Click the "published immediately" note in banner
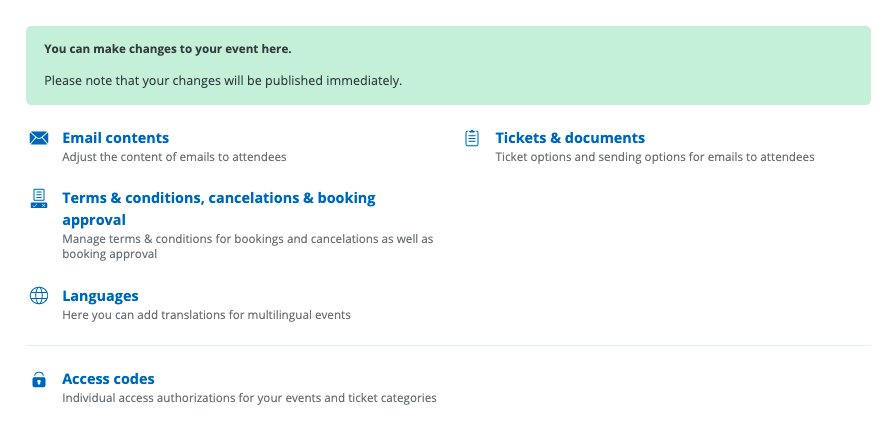 click(340, 80)
